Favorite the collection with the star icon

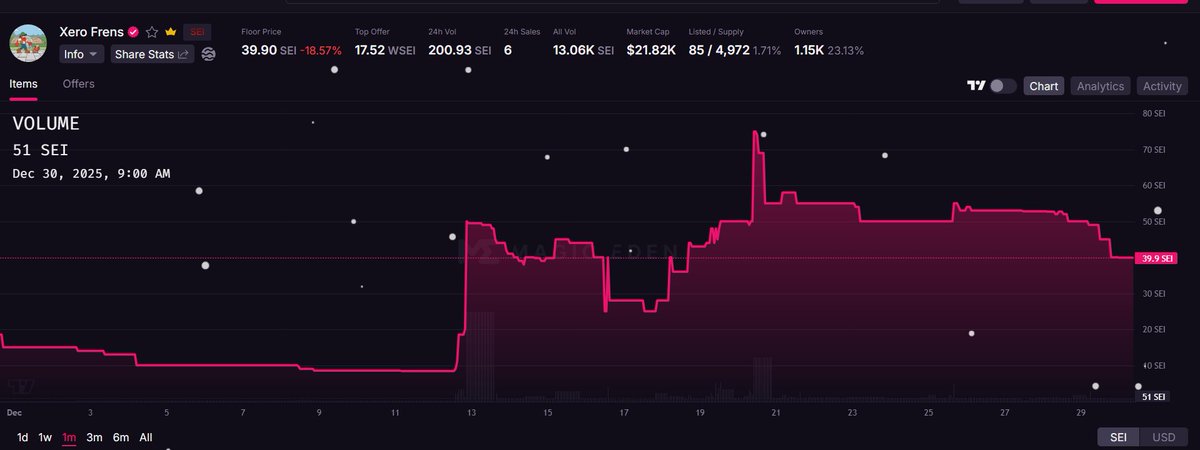[x=152, y=32]
